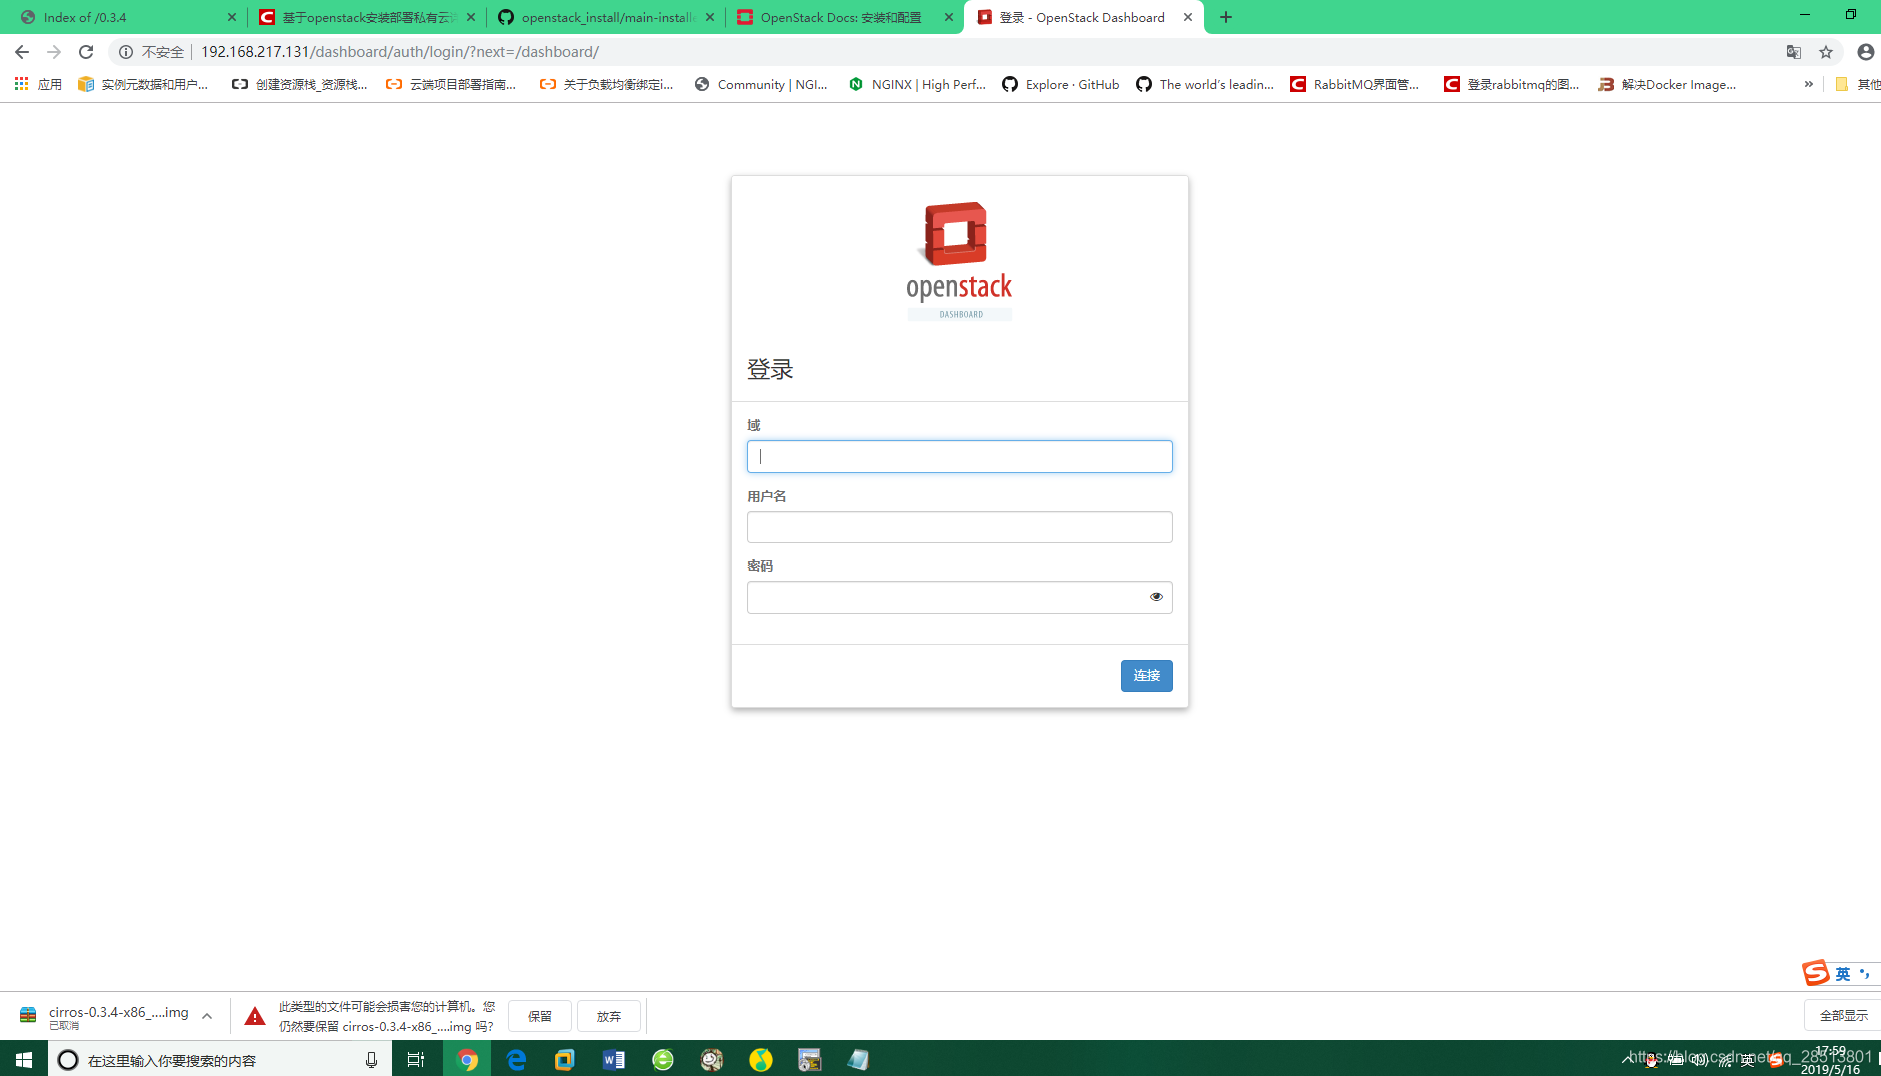Open the 登录rabbitmq的图 bookmark
Viewport: 1881px width, 1076px height.
click(1511, 84)
